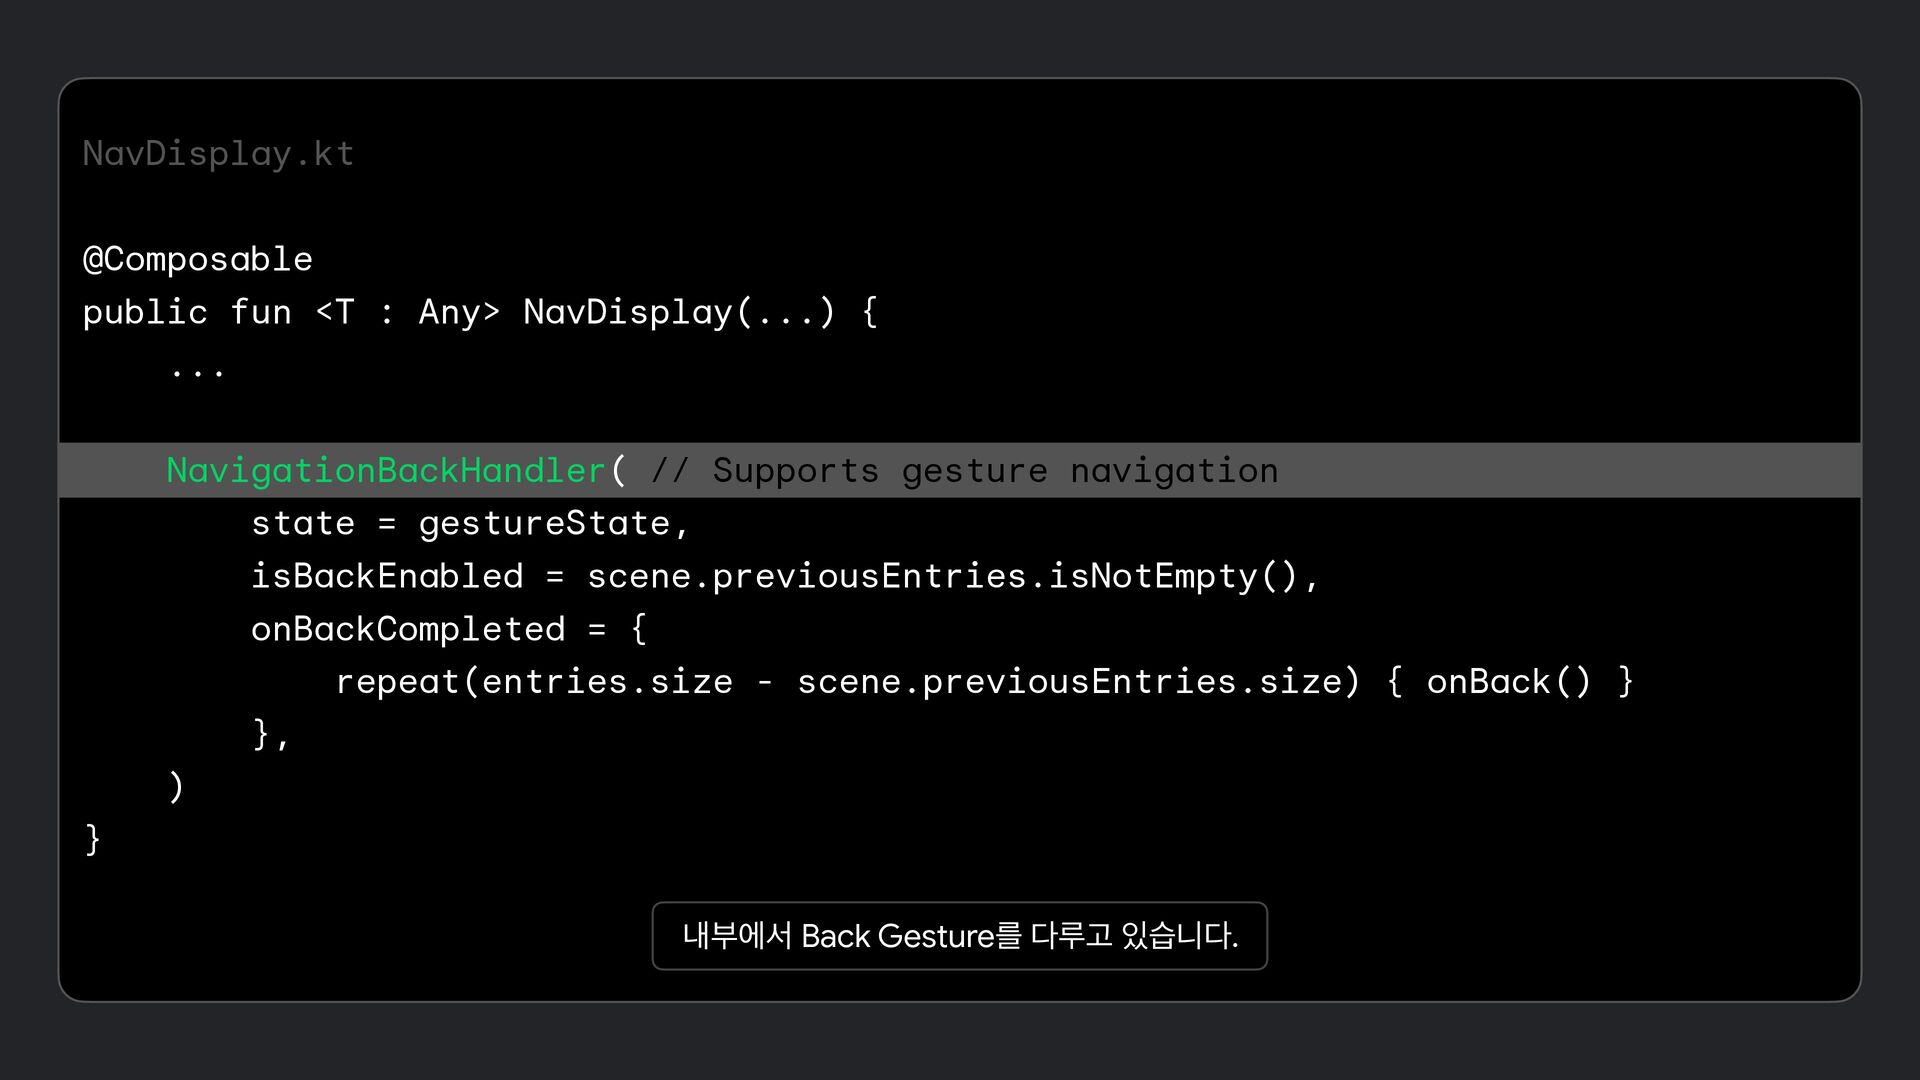Click the gestureState value

(544, 523)
